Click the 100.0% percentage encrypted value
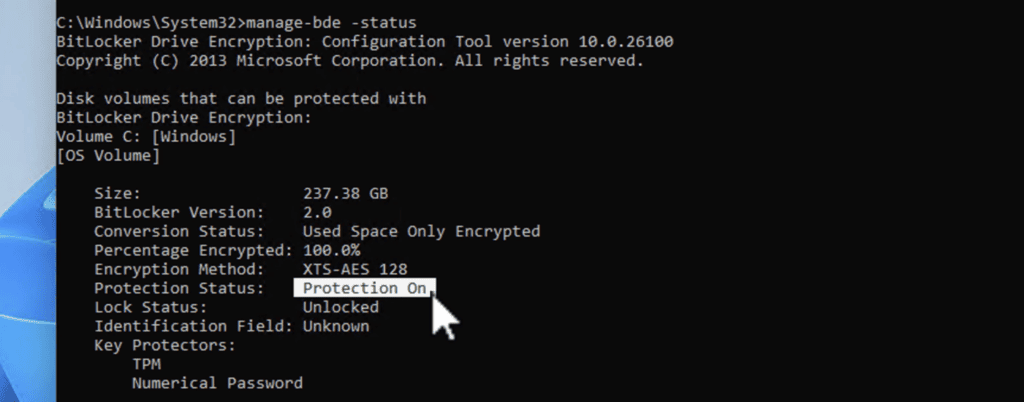 [x=331, y=251]
